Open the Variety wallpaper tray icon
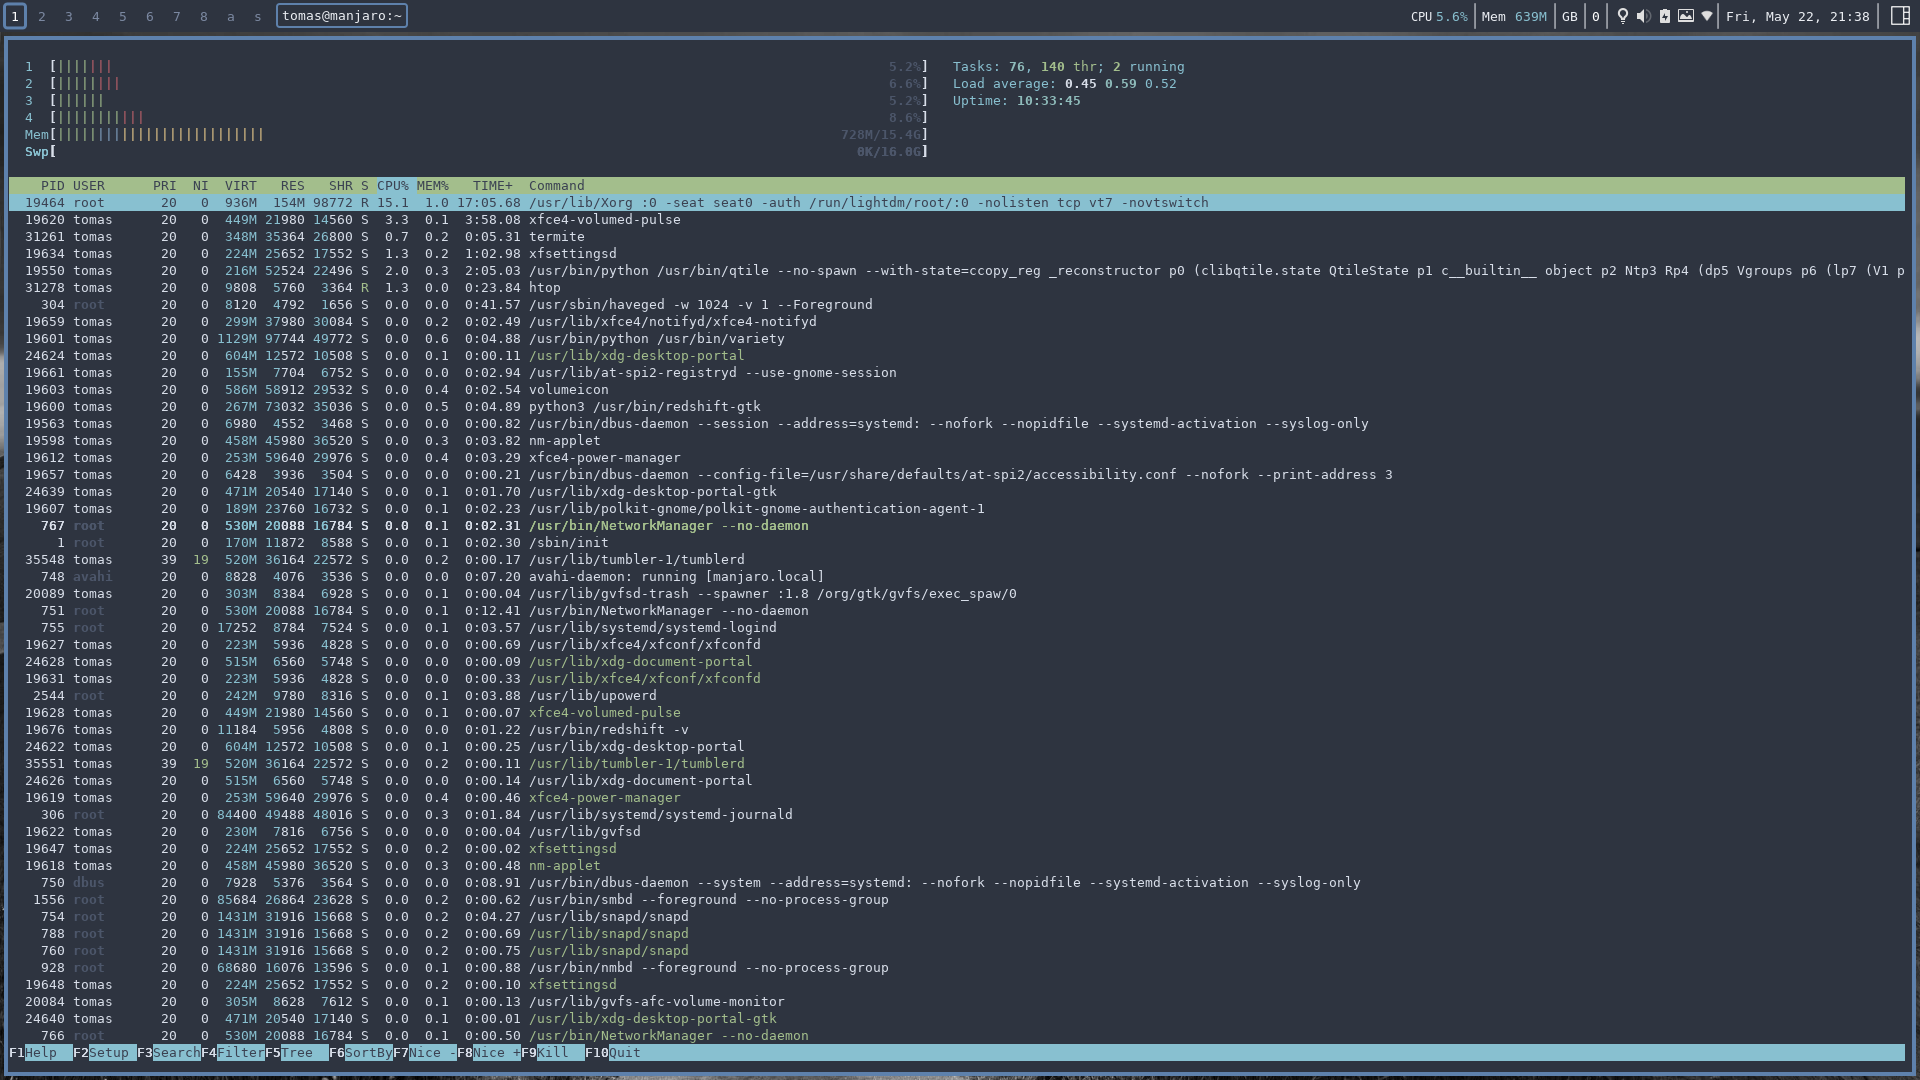Viewport: 1920px width, 1080px height. 1686,16
